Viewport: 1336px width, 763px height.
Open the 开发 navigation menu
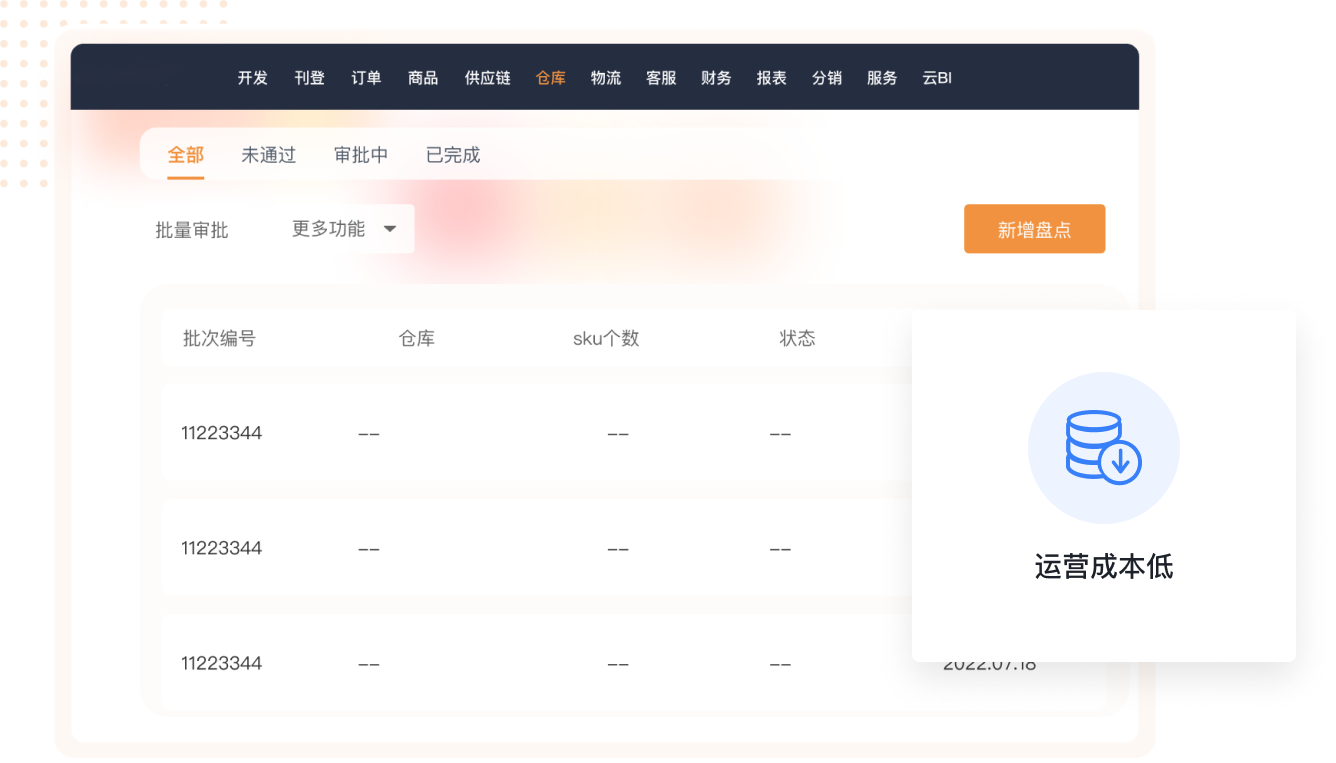pyautogui.click(x=252, y=78)
